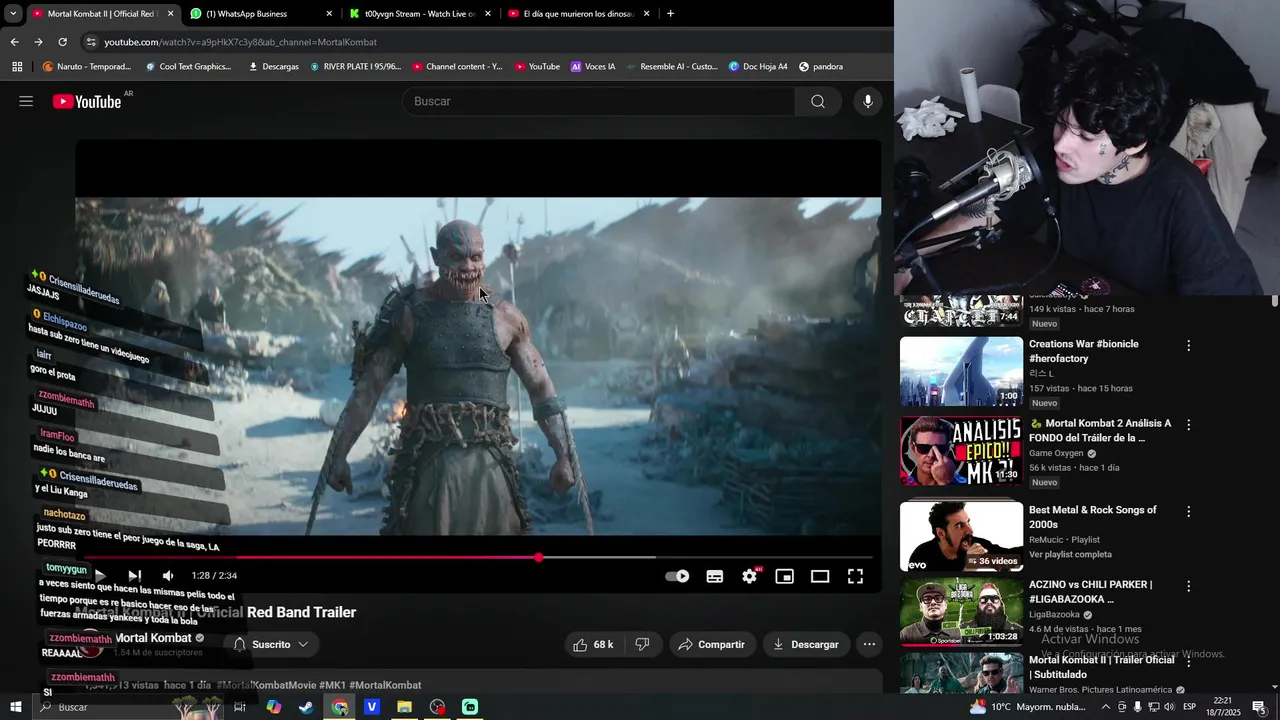Open the YouTube hamburger guide menu
This screenshot has height=720, width=1280.
[x=26, y=101]
